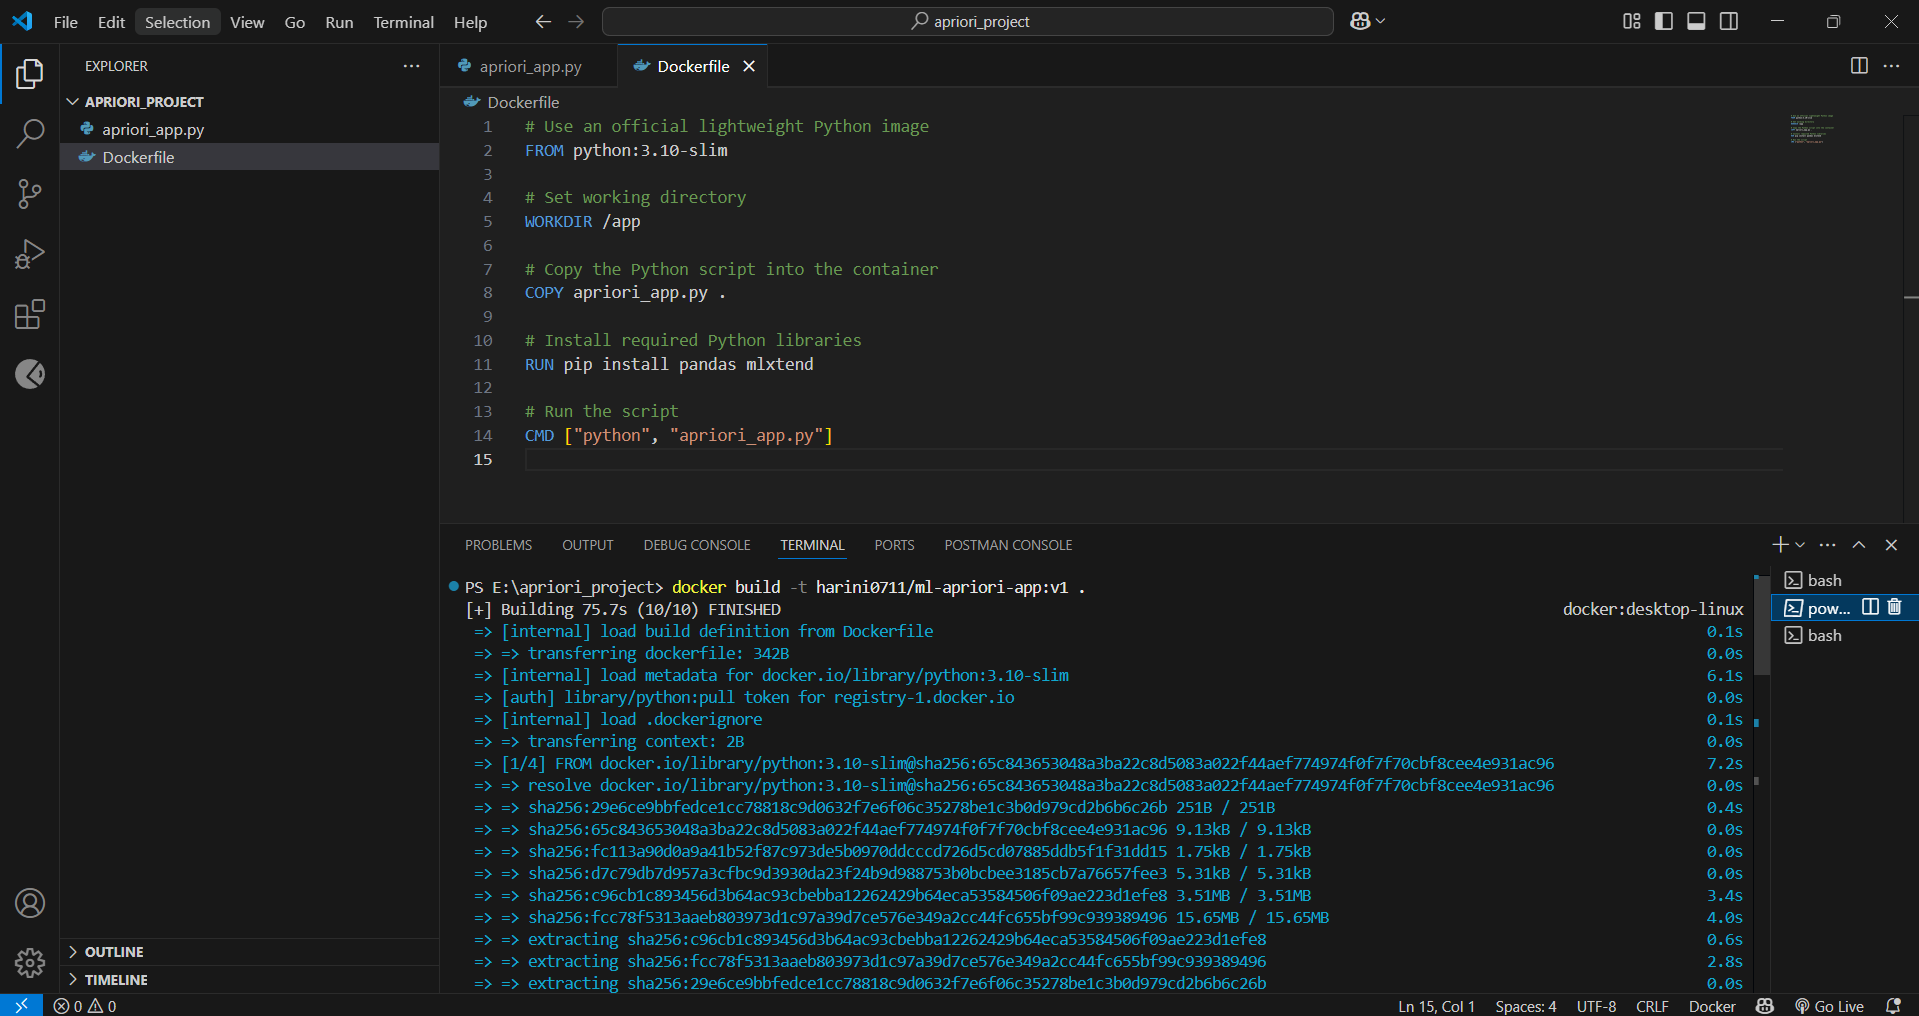Image resolution: width=1919 pixels, height=1016 pixels.
Task: Open the Selection menu
Action: pyautogui.click(x=177, y=22)
